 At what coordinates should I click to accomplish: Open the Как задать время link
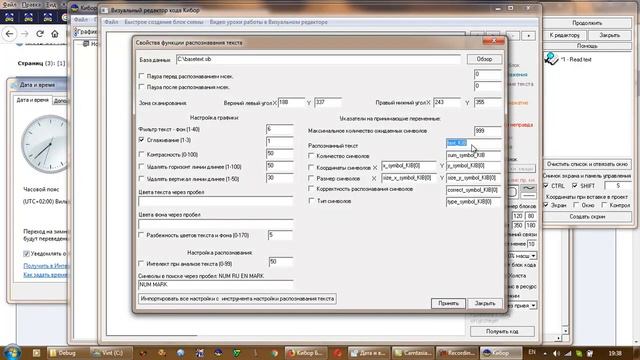click(x=45, y=275)
